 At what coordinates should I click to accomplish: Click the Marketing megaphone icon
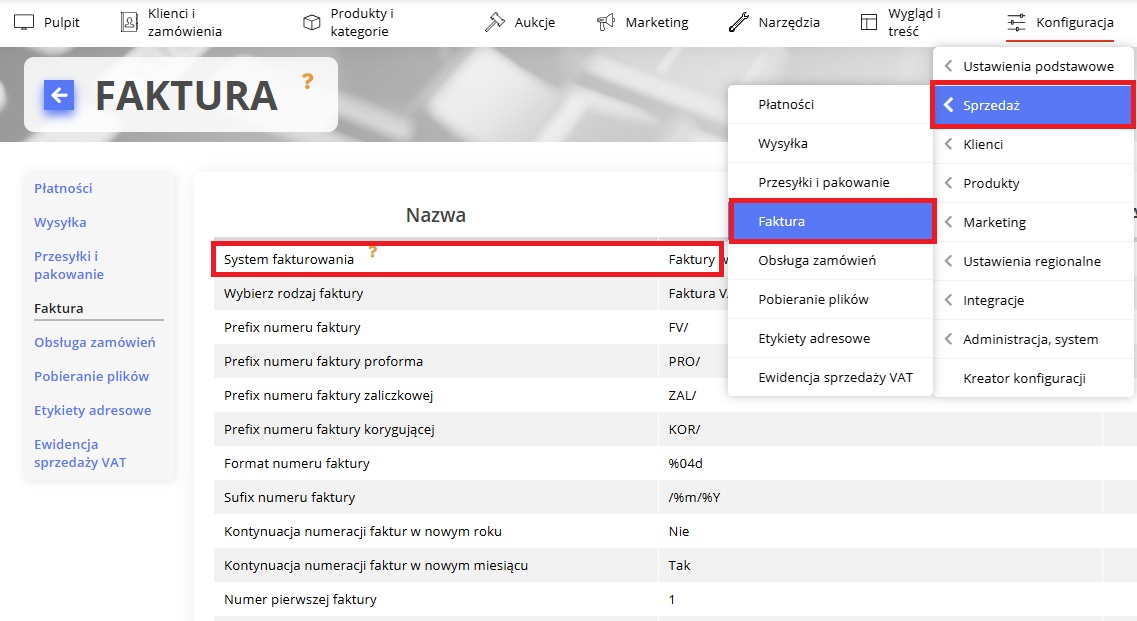(x=605, y=22)
